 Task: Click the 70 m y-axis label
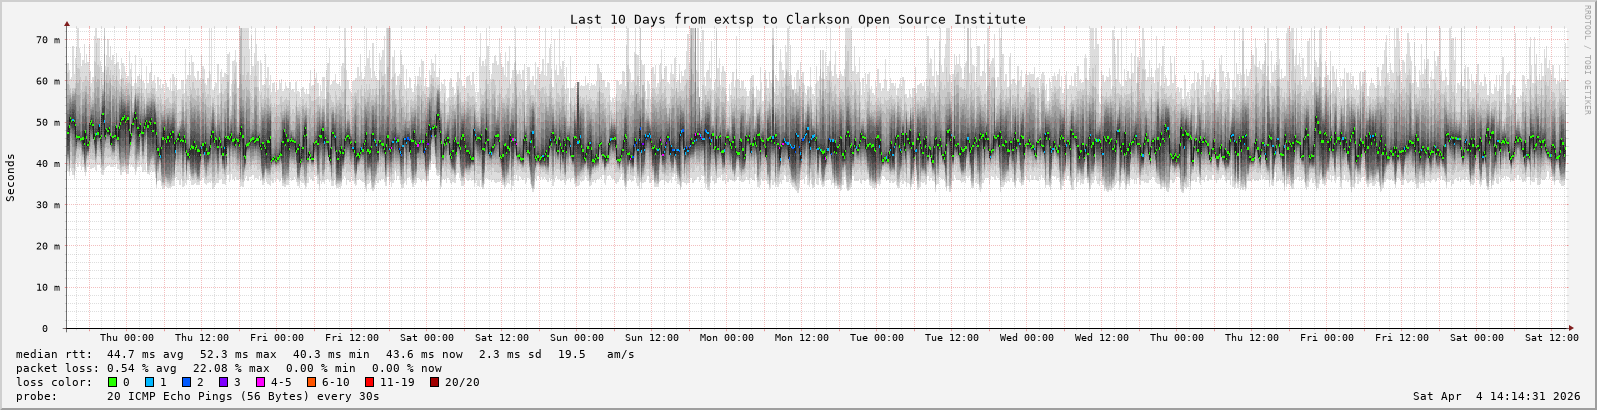(48, 40)
